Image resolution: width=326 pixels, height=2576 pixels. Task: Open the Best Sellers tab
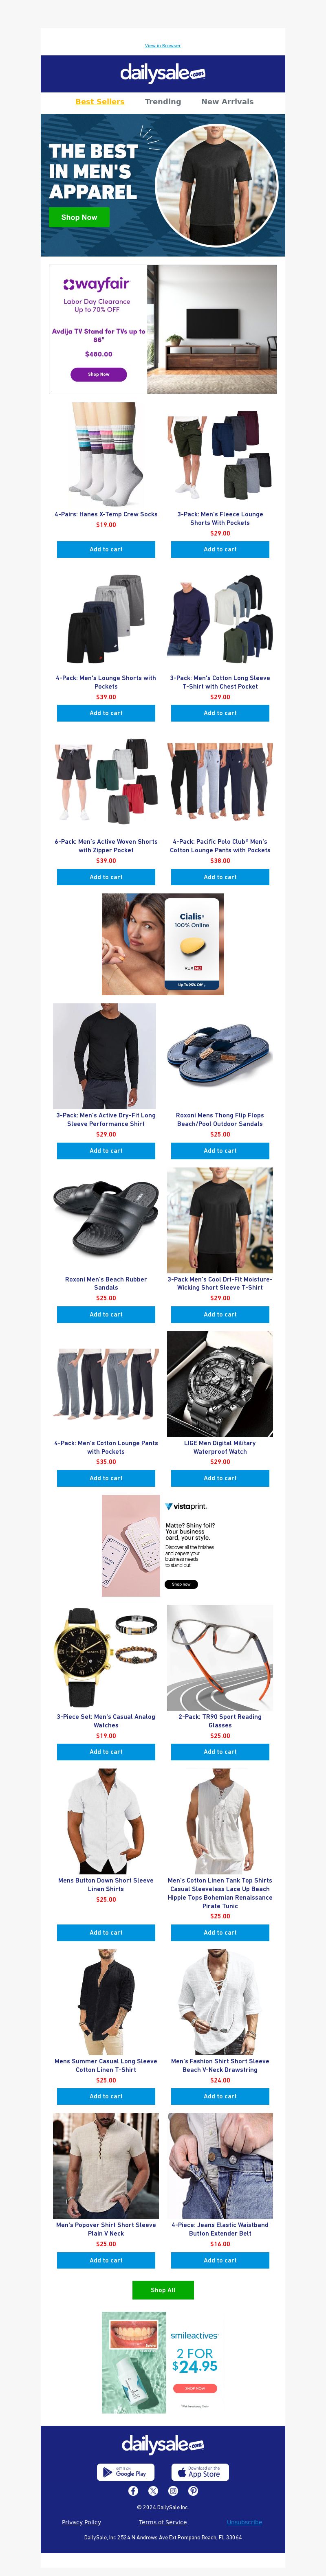100,102
